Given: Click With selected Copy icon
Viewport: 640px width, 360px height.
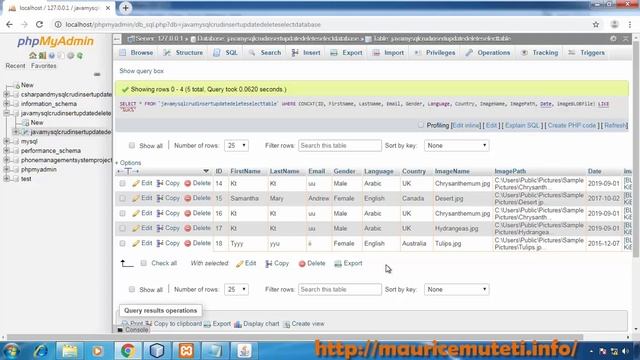Looking at the screenshot, I should [269, 264].
